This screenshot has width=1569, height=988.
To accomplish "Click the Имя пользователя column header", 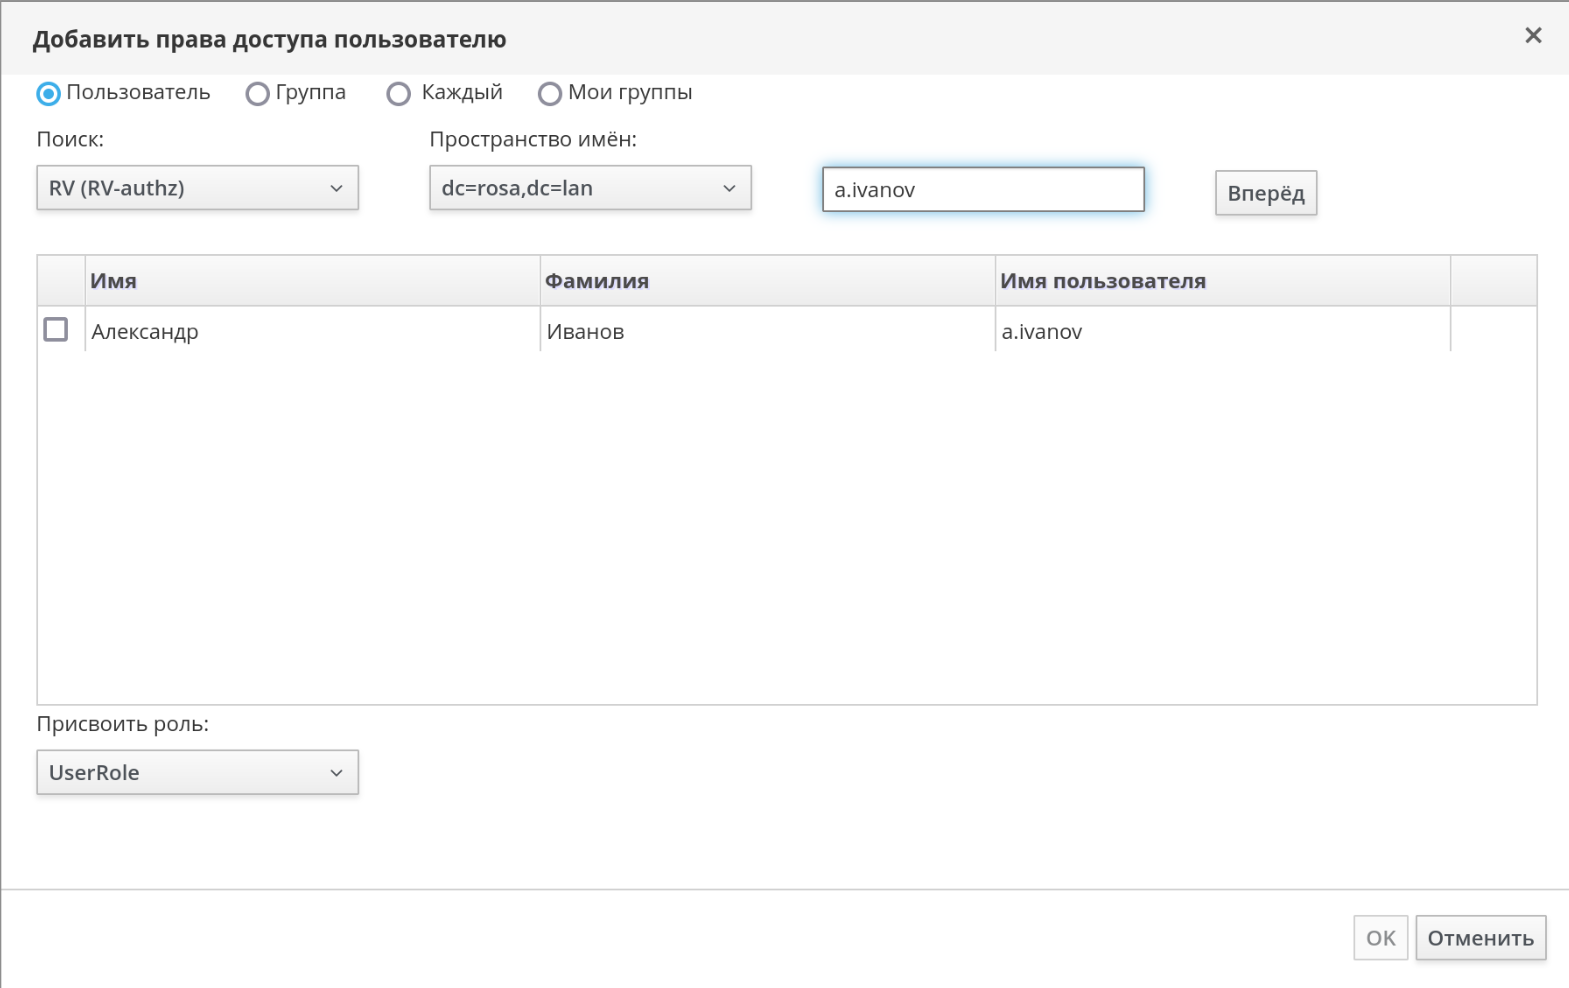I will pos(1103,281).
